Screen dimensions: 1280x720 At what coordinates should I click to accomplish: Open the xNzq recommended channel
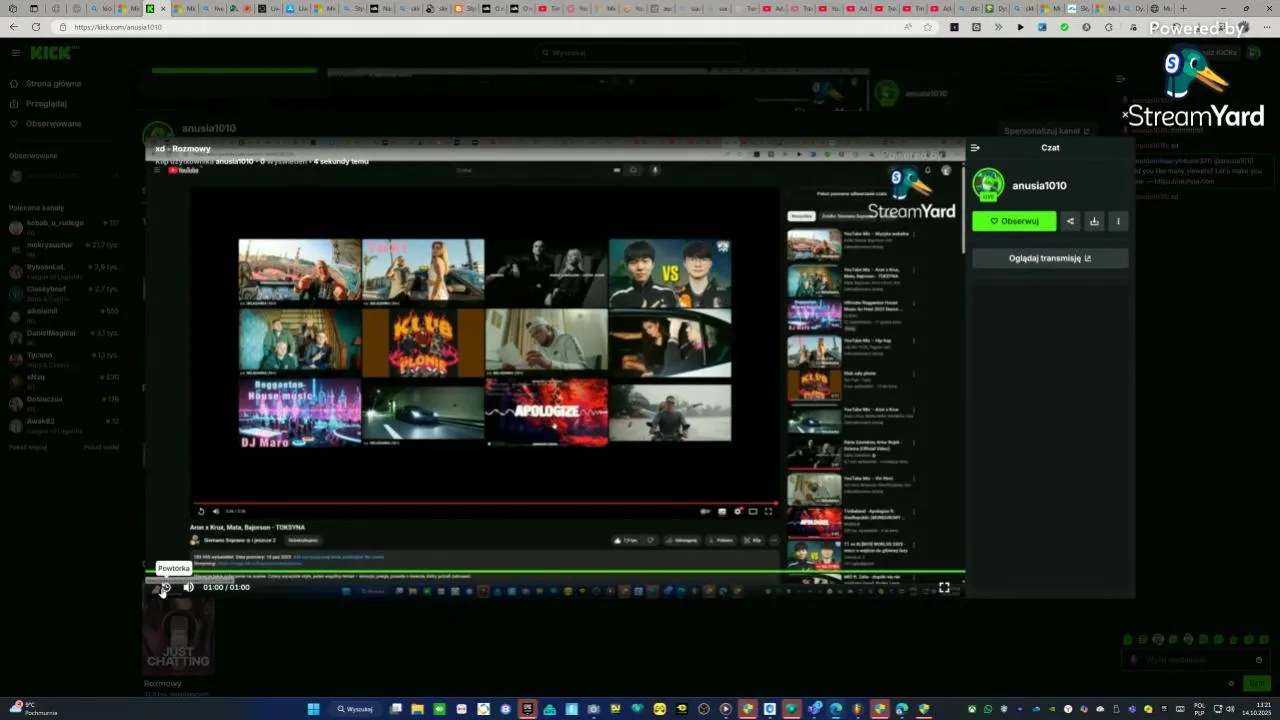pos(64,380)
